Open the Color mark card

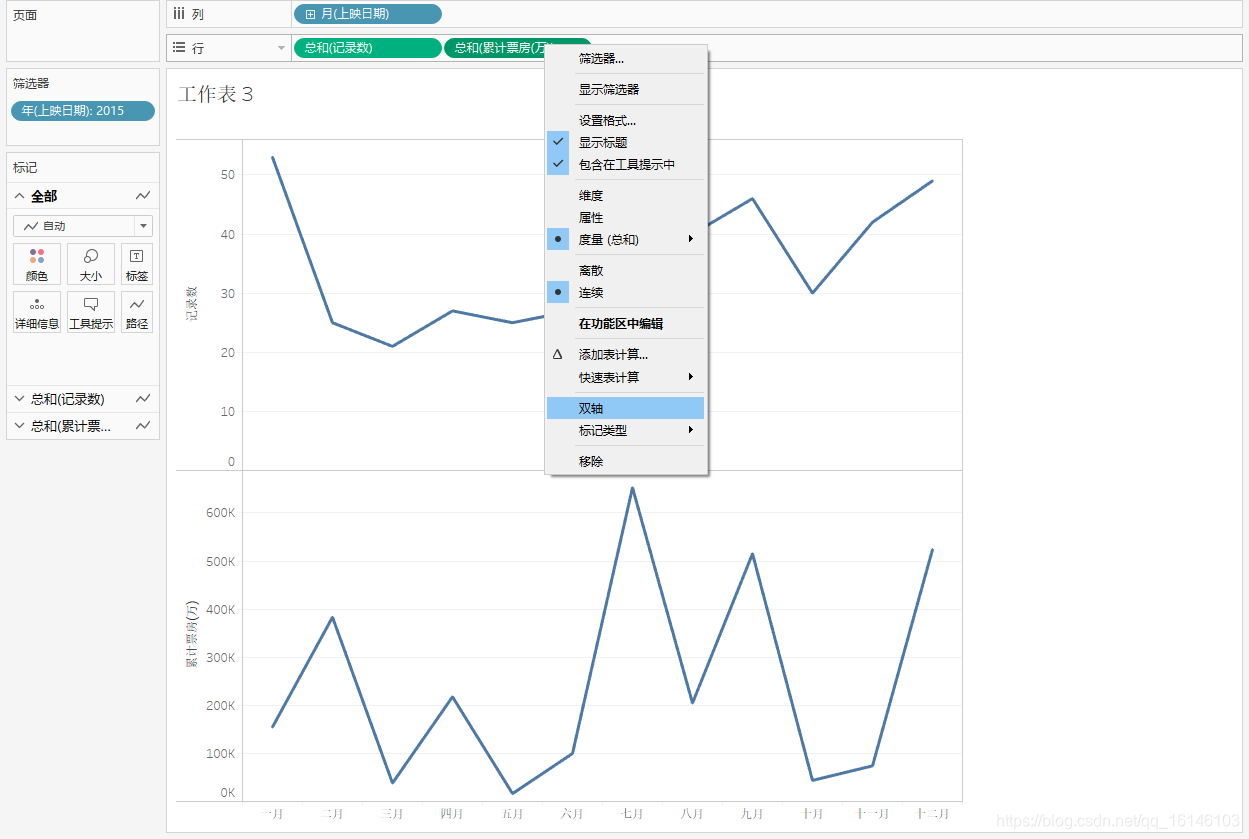37,264
